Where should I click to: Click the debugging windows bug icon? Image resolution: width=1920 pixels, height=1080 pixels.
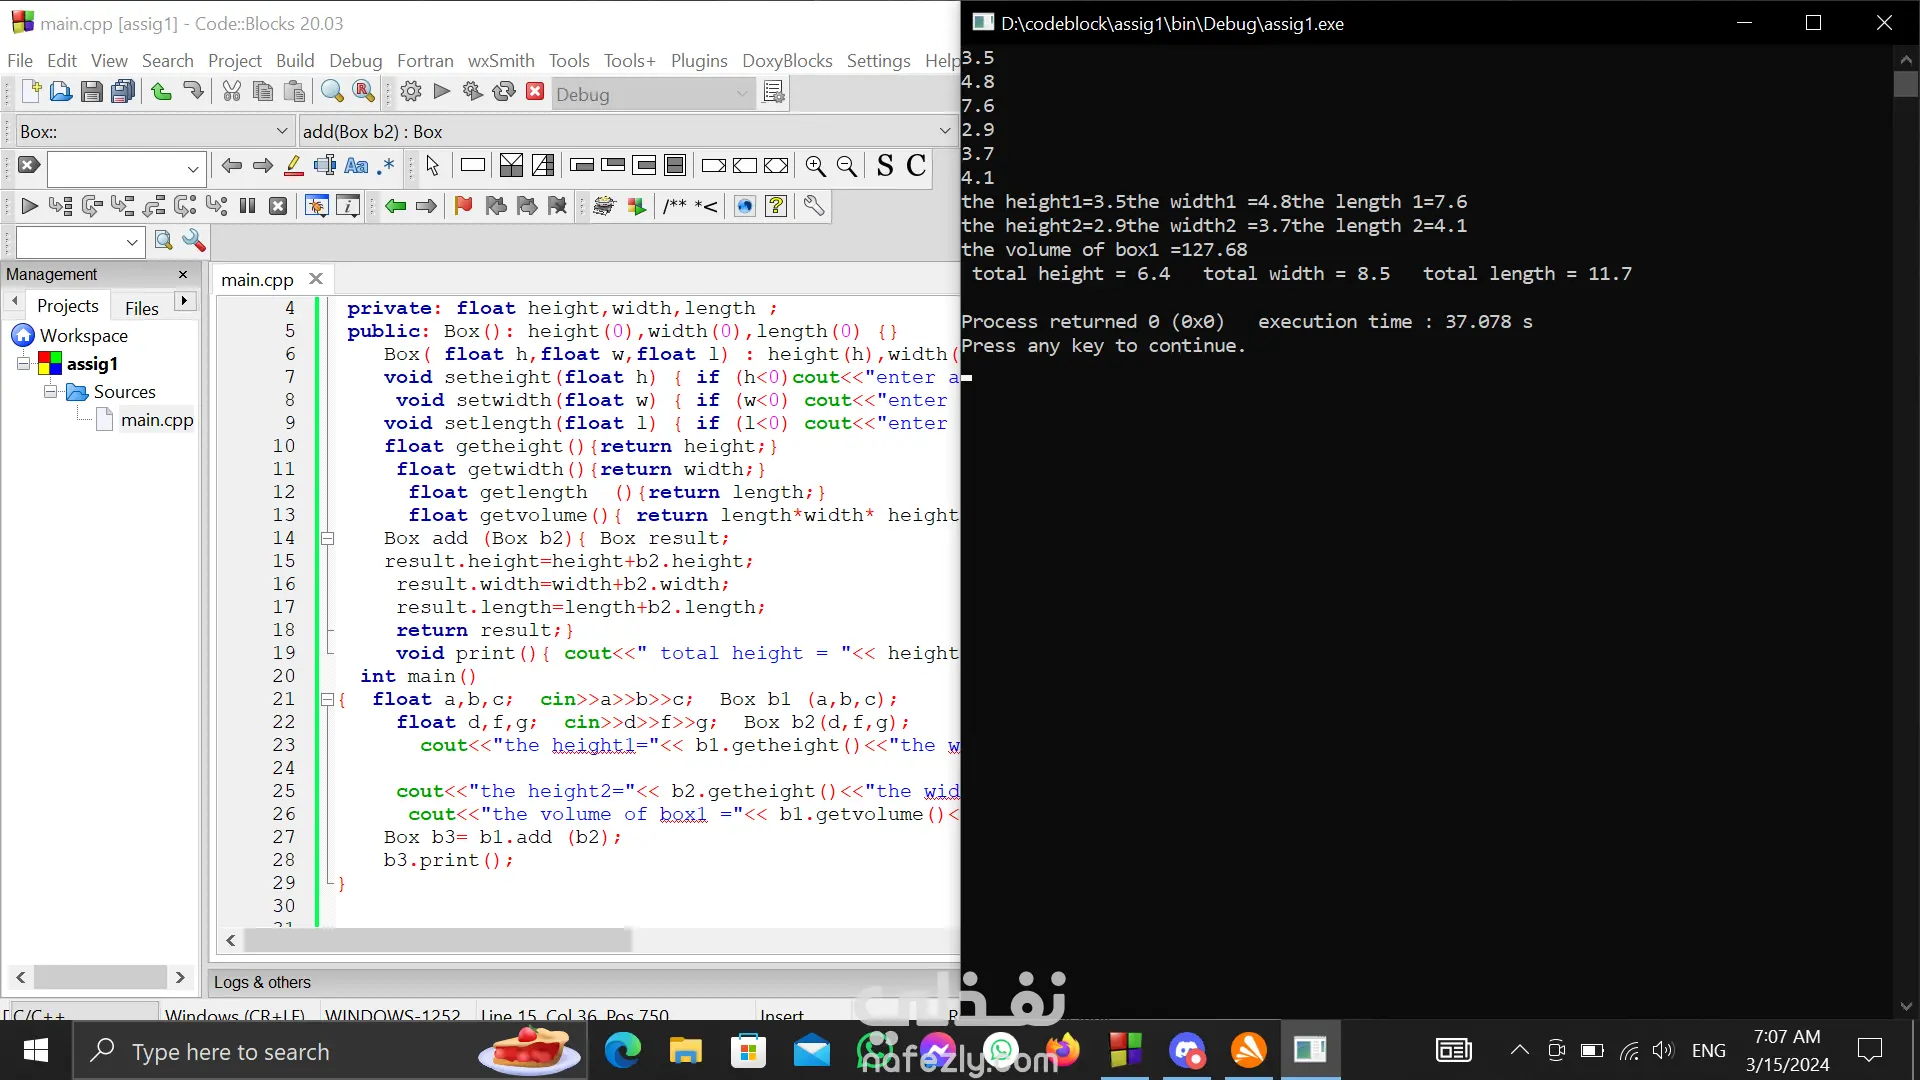pyautogui.click(x=316, y=206)
